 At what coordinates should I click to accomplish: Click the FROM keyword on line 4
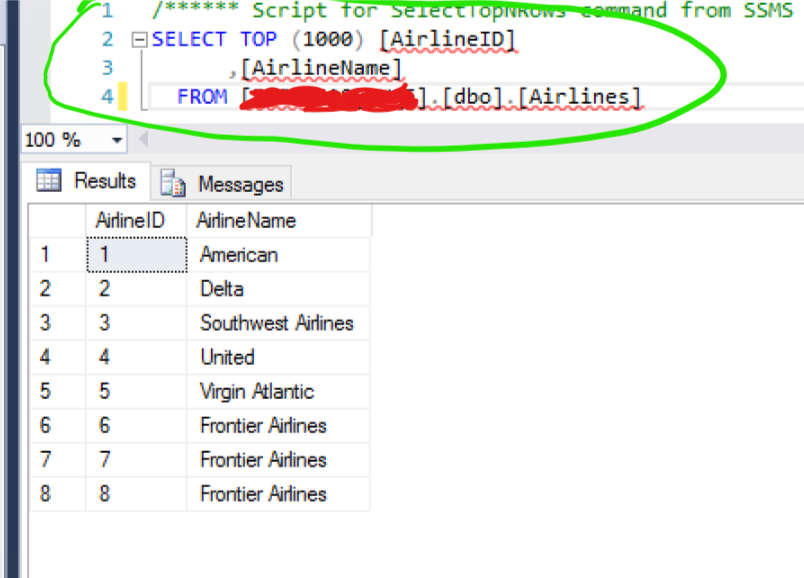[202, 98]
